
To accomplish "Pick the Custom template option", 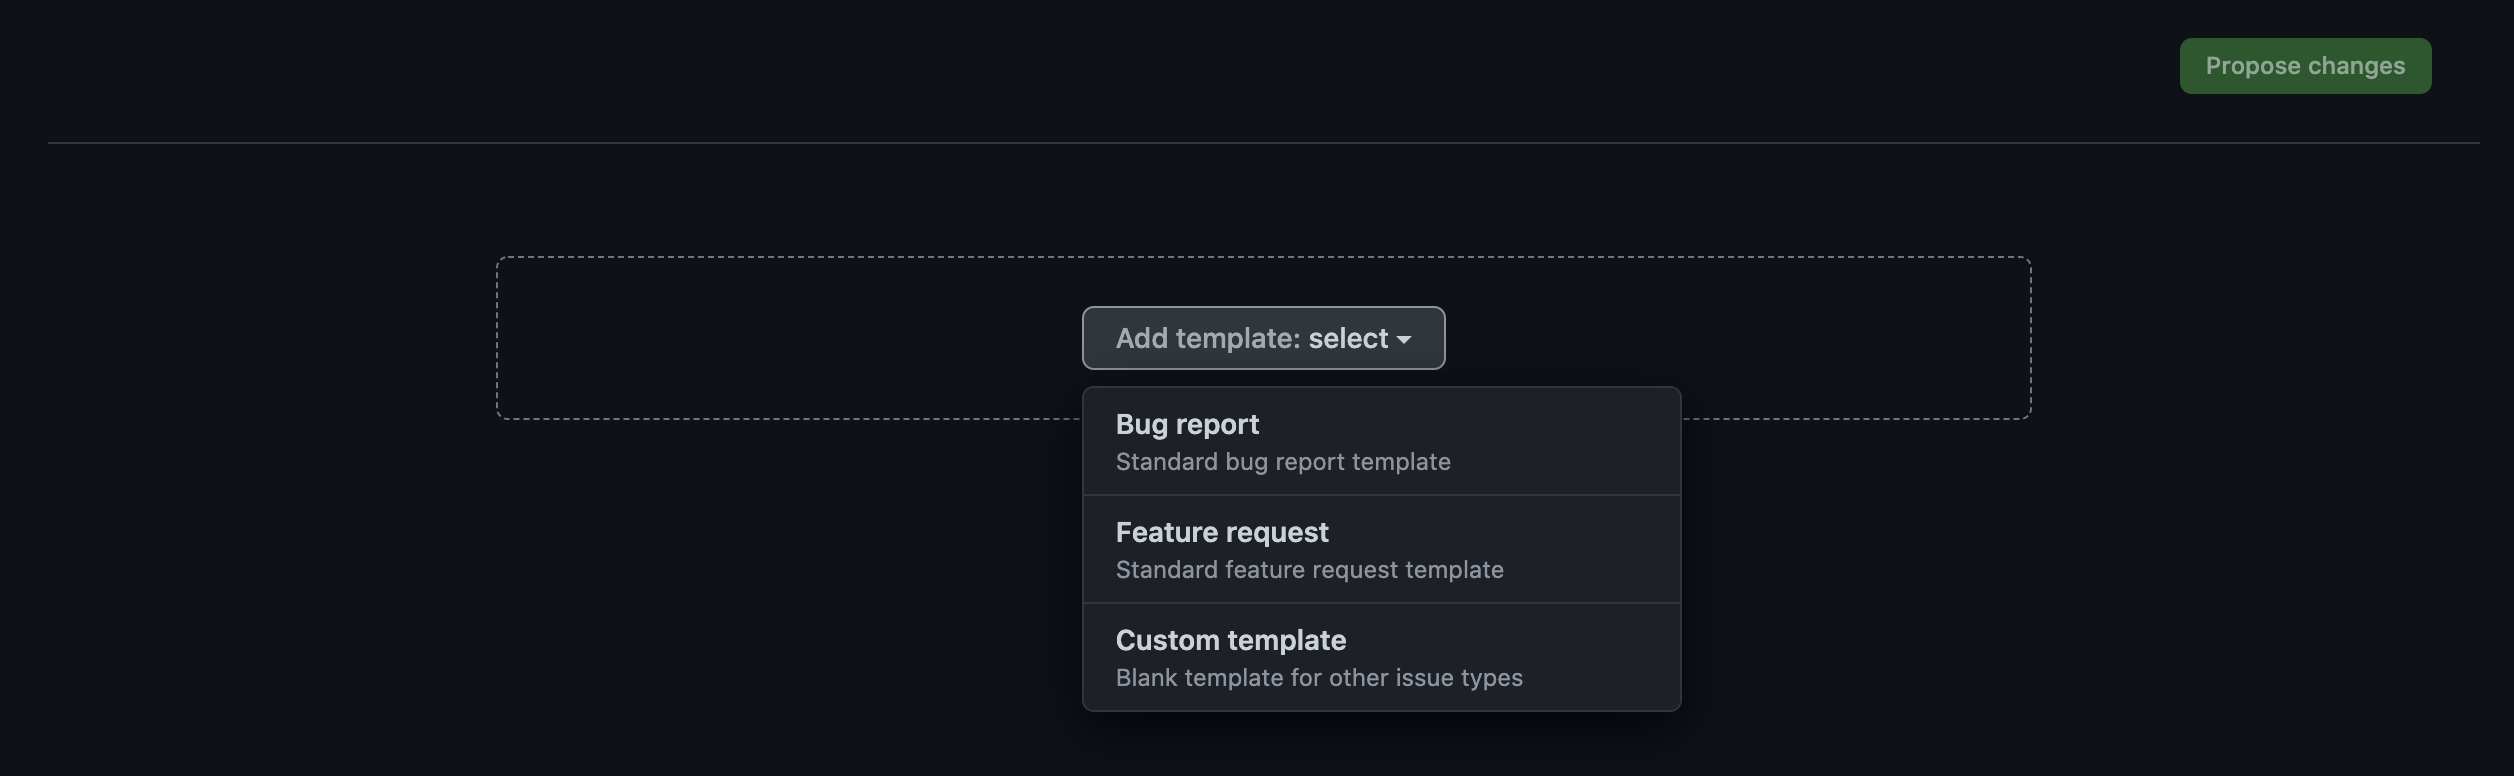I will click(1382, 657).
